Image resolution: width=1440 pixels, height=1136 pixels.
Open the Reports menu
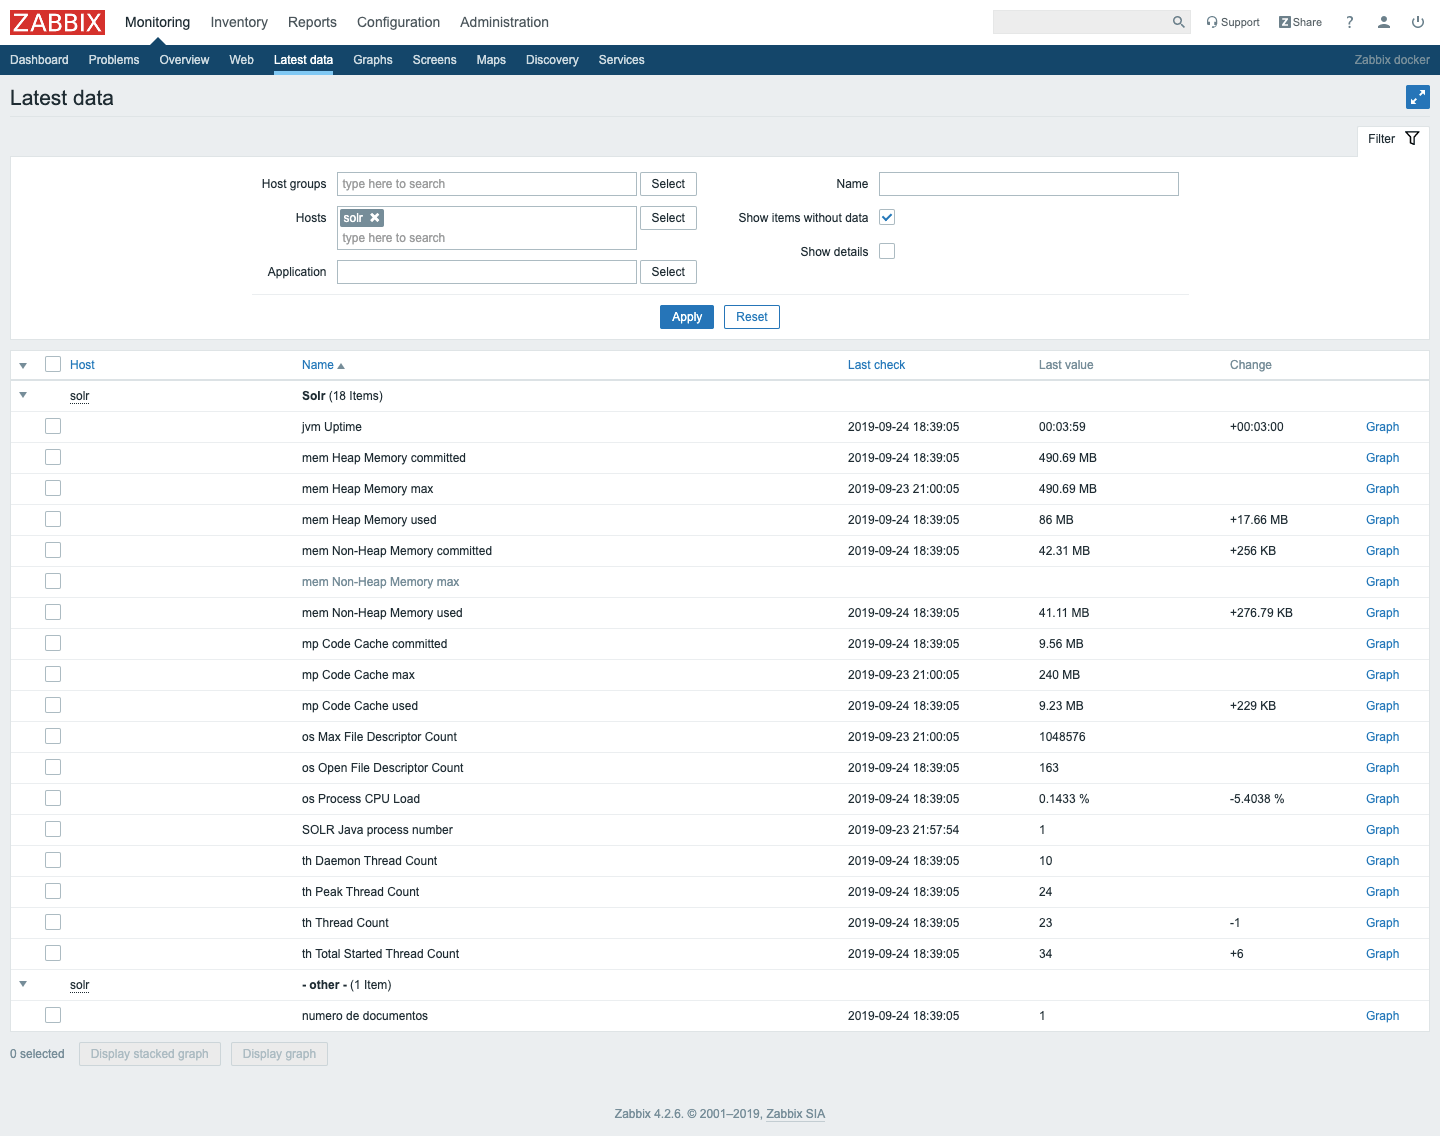click(312, 22)
